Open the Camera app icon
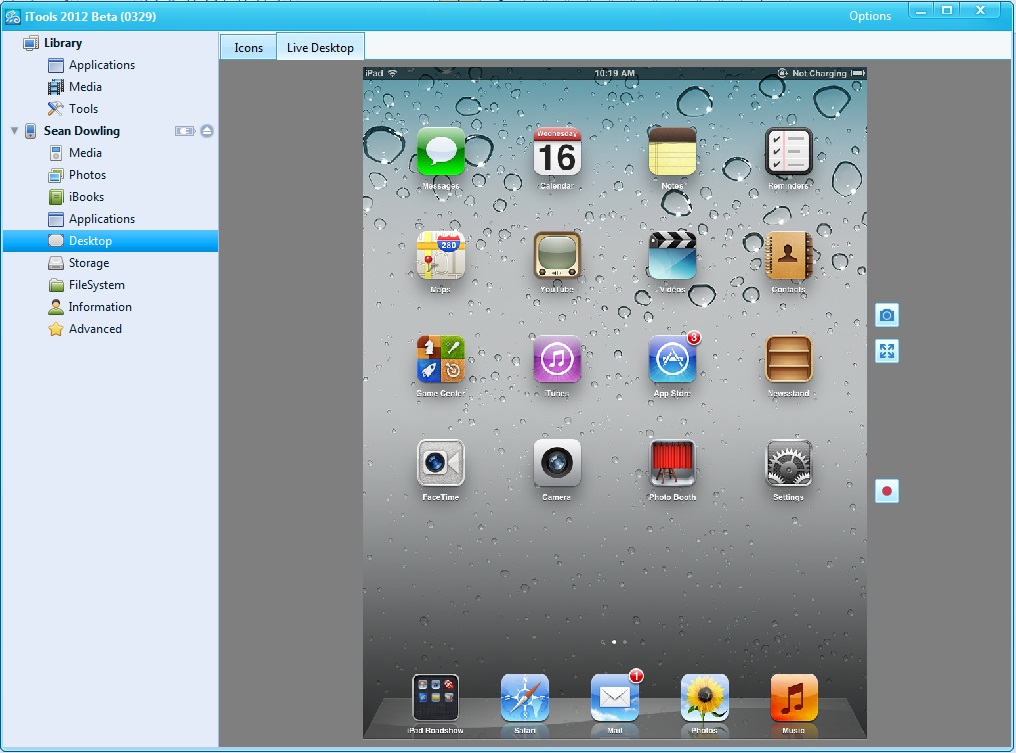The width and height of the screenshot is (1016, 753). [x=557, y=463]
